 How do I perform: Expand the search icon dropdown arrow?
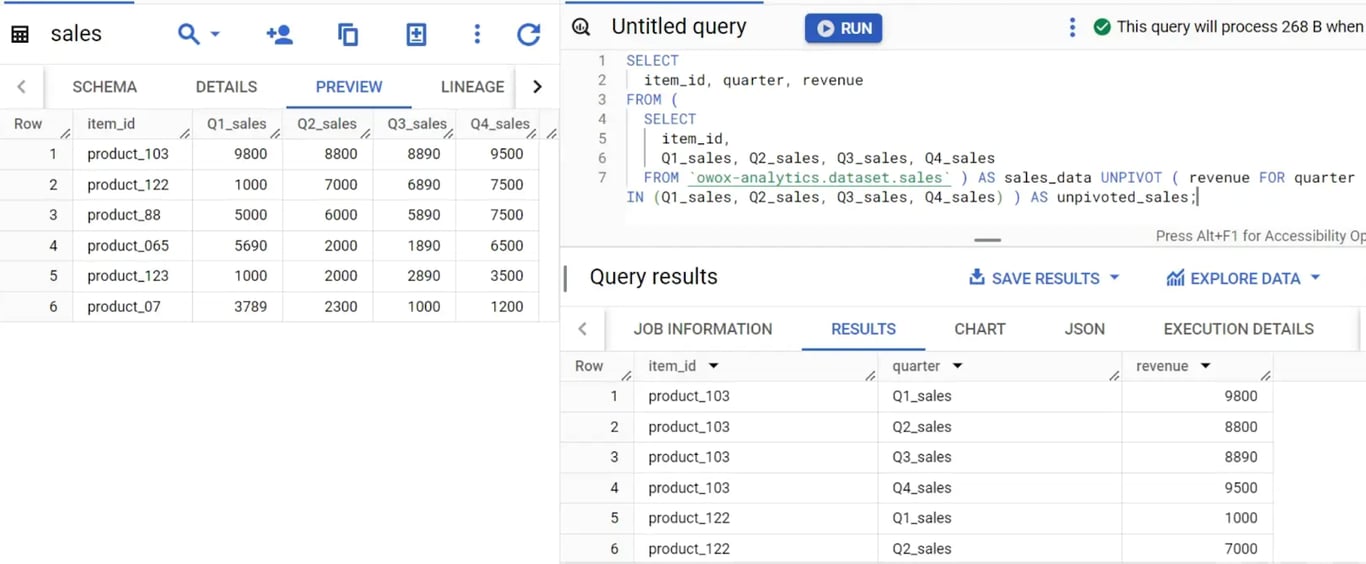[x=215, y=34]
